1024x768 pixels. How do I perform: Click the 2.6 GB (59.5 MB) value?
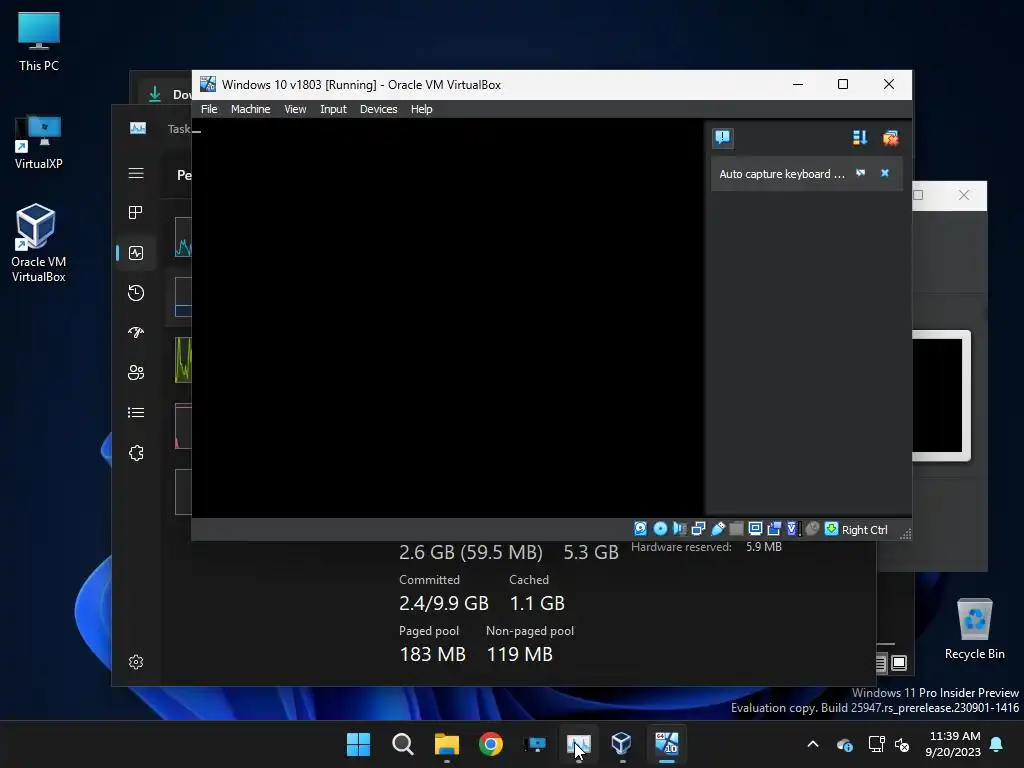(x=471, y=552)
